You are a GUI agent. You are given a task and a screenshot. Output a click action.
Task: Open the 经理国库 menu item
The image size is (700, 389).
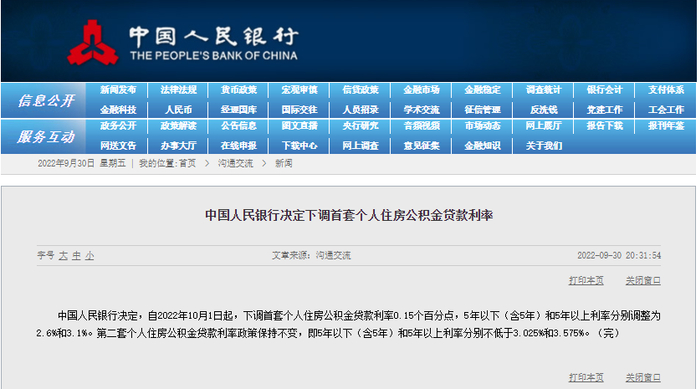click(239, 109)
